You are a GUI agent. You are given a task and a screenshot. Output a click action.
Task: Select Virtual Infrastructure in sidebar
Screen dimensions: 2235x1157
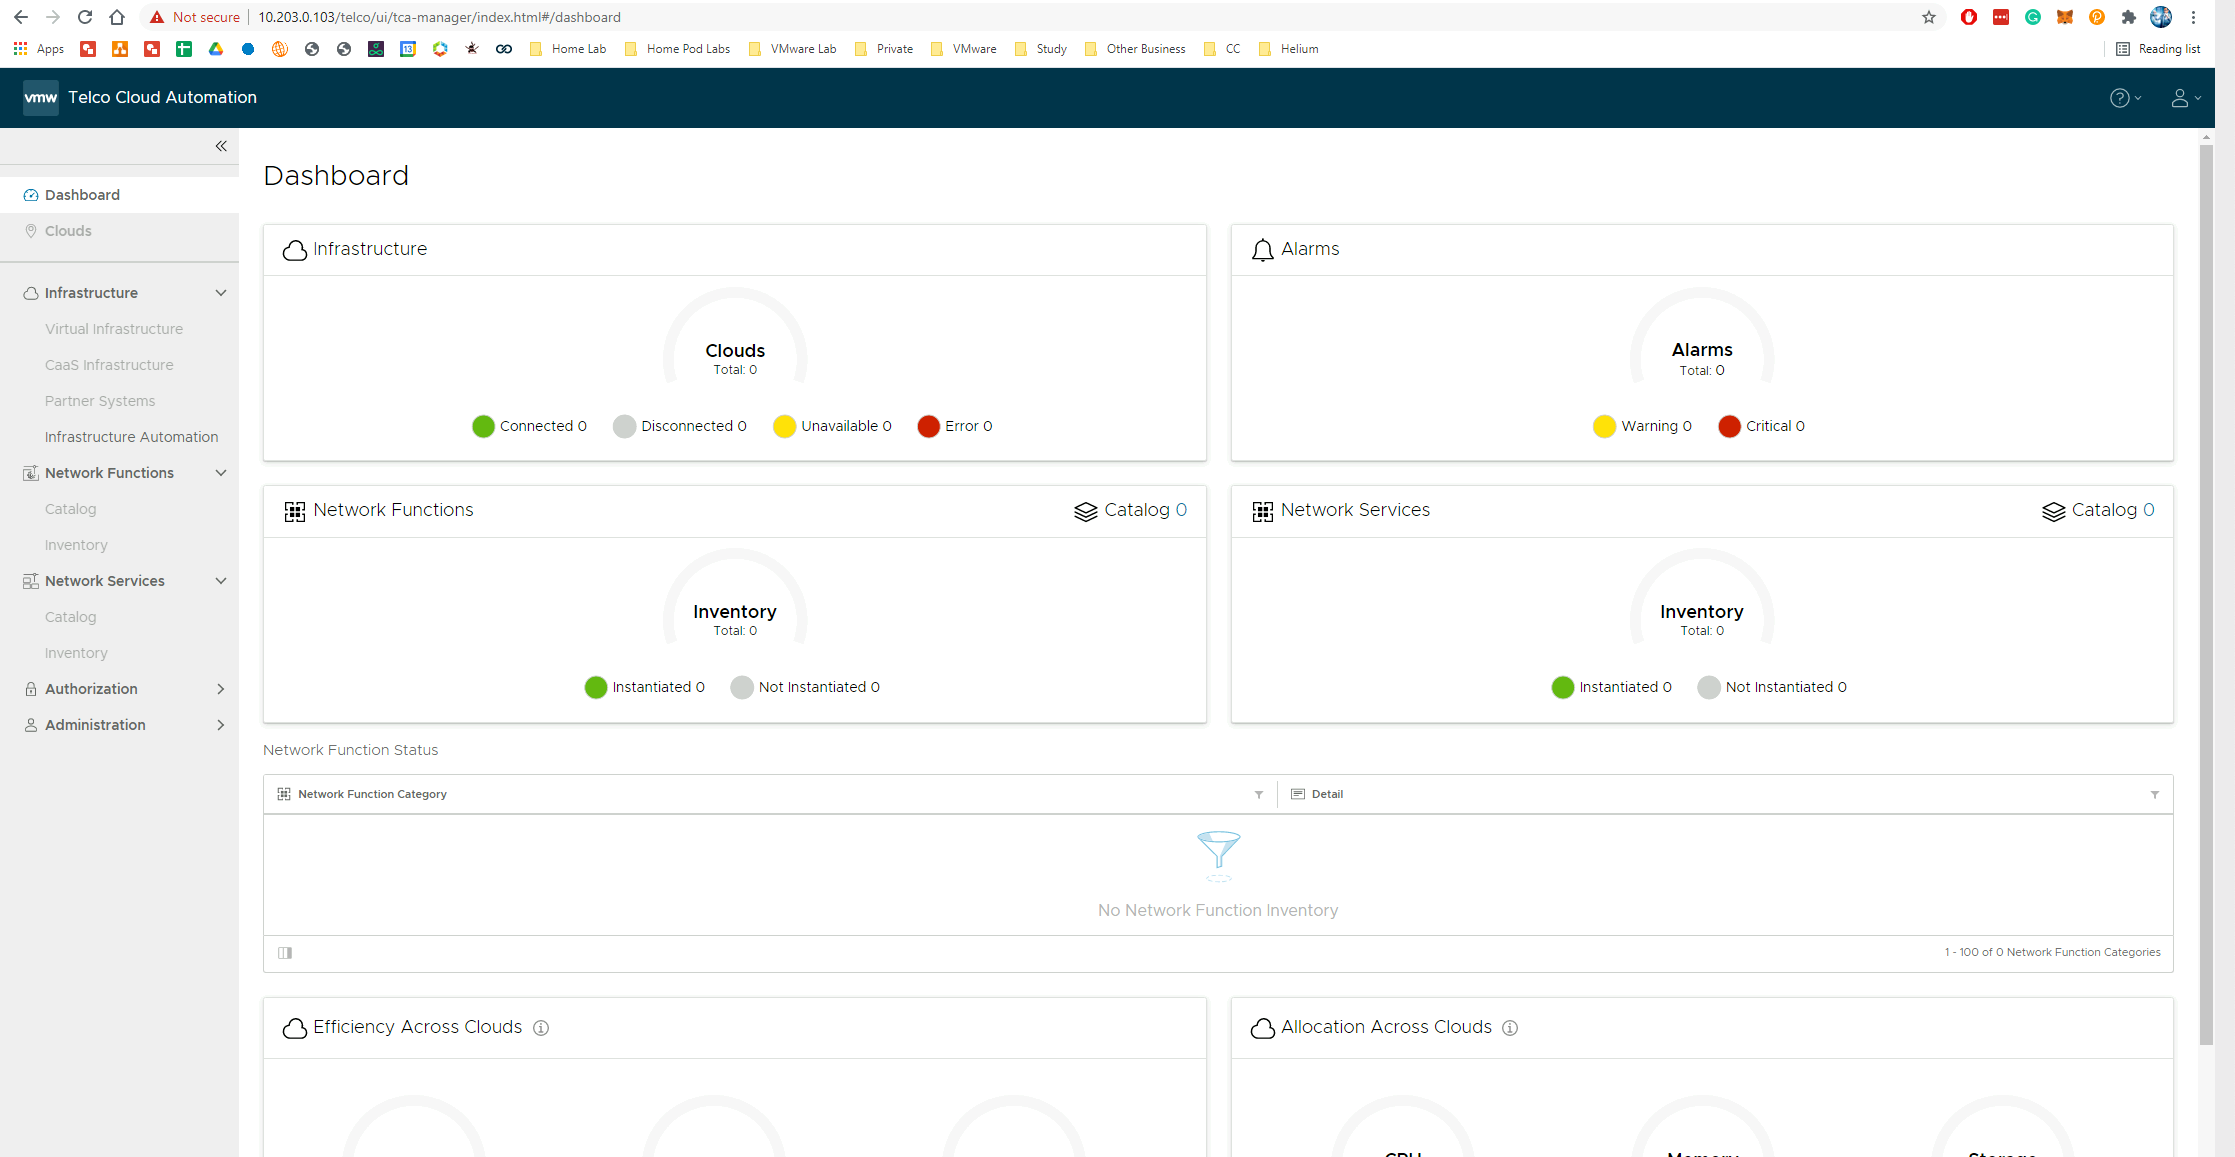coord(114,329)
